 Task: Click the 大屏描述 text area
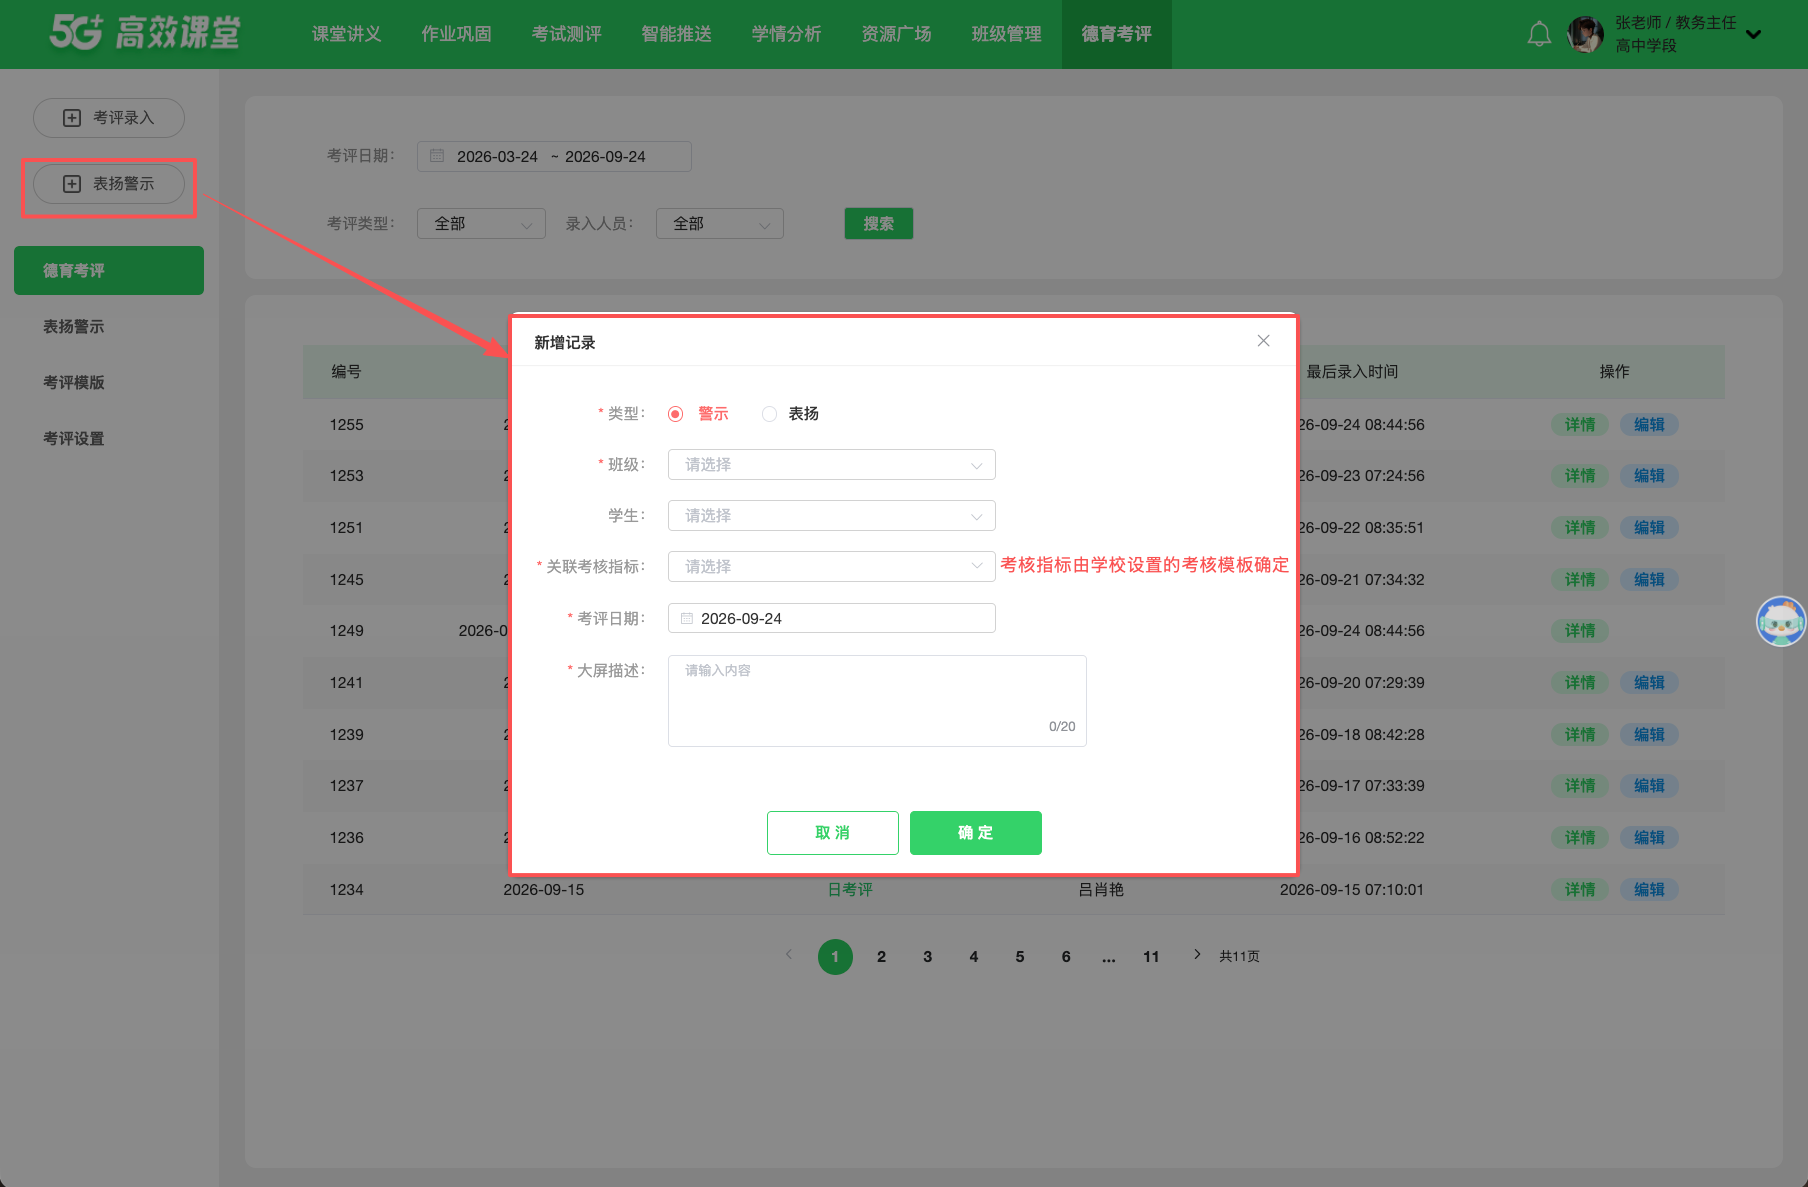[877, 701]
